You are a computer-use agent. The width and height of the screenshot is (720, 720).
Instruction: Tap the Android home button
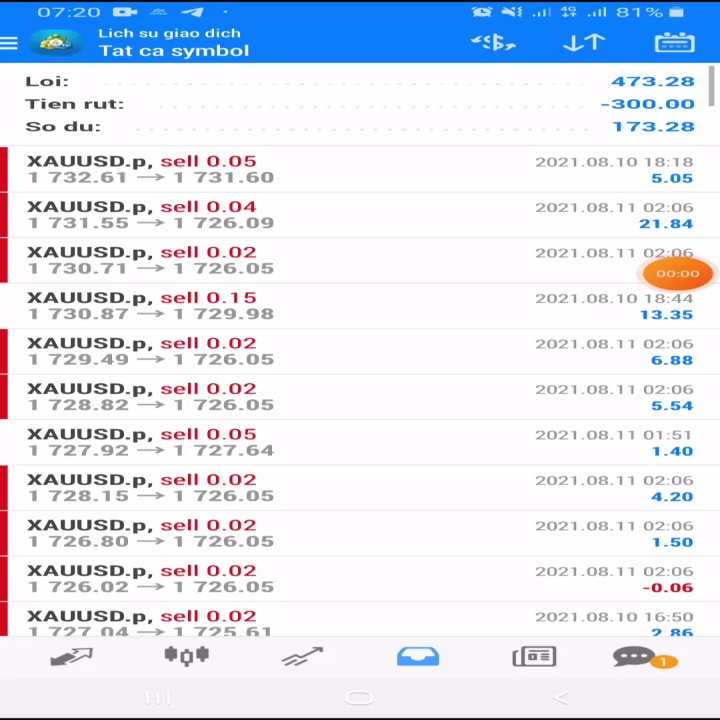pyautogui.click(x=359, y=698)
